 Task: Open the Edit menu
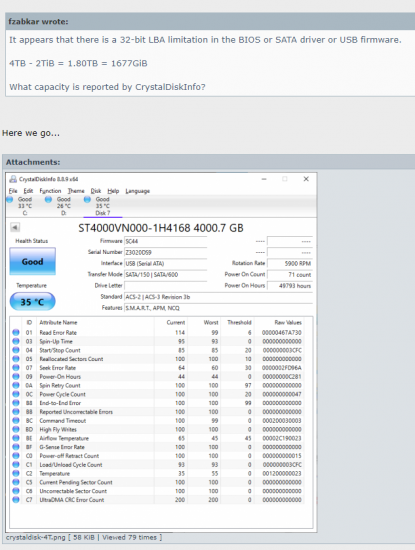[28, 191]
